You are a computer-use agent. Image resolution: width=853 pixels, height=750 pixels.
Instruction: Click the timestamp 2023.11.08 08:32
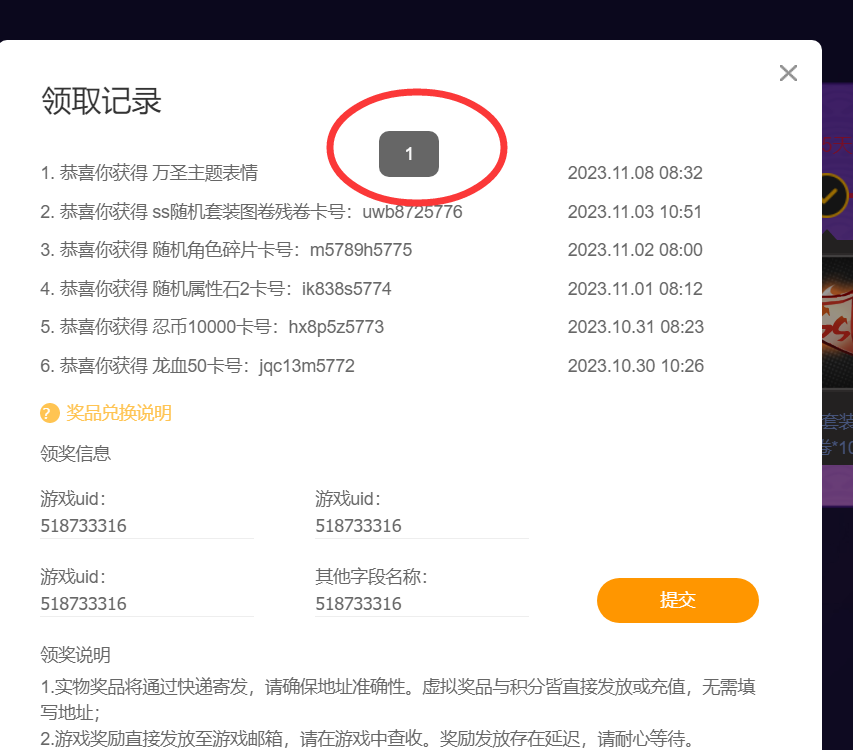[x=635, y=173]
